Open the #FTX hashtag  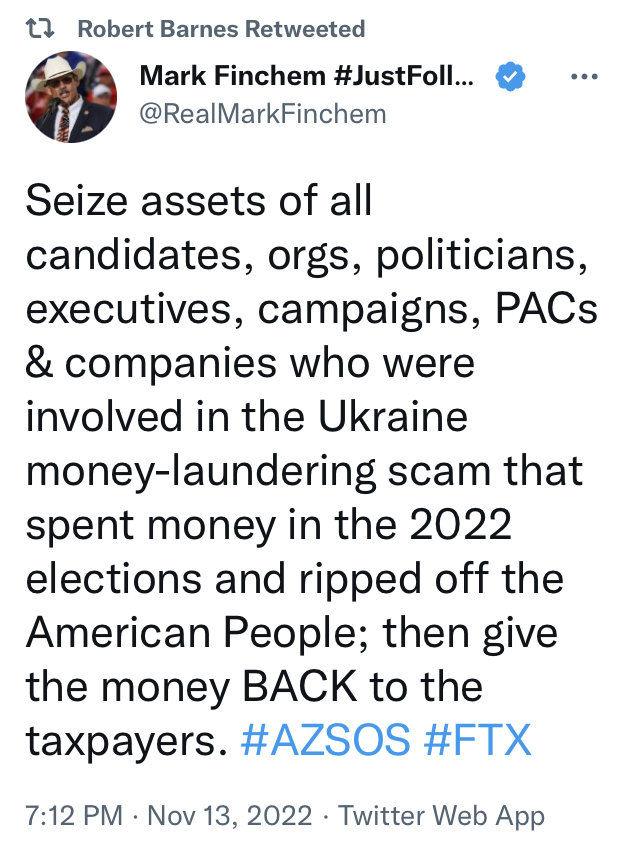pyautogui.click(x=476, y=741)
